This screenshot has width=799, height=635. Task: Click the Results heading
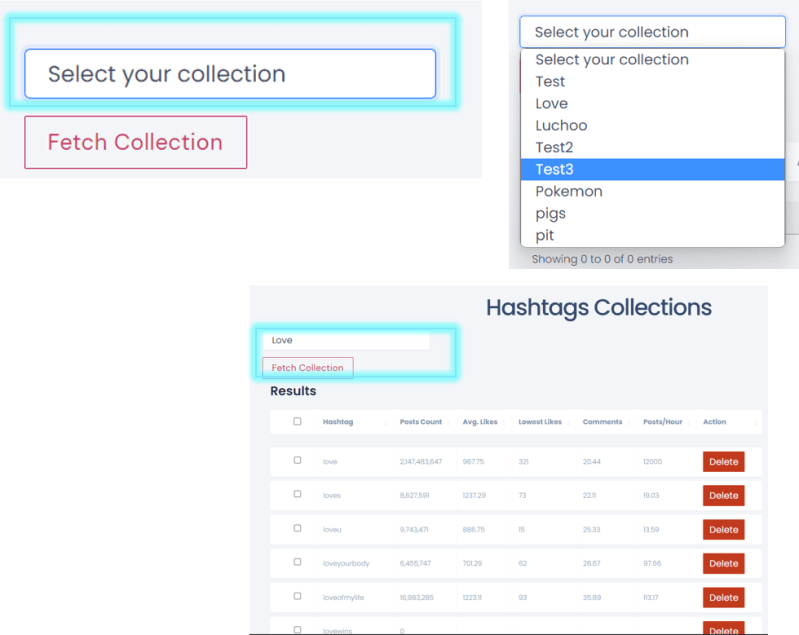pos(293,391)
